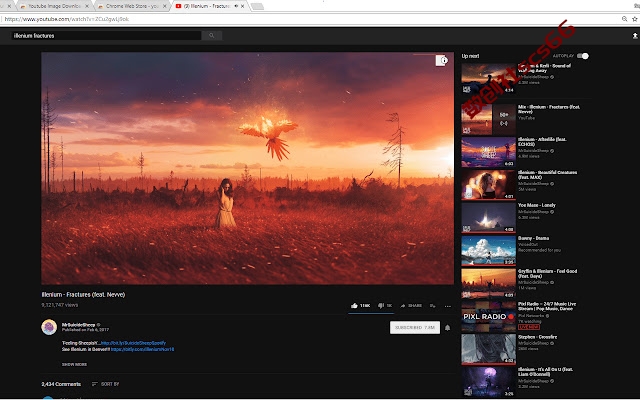
Task: Click the browser address bar URL
Action: pyautogui.click(x=67, y=19)
